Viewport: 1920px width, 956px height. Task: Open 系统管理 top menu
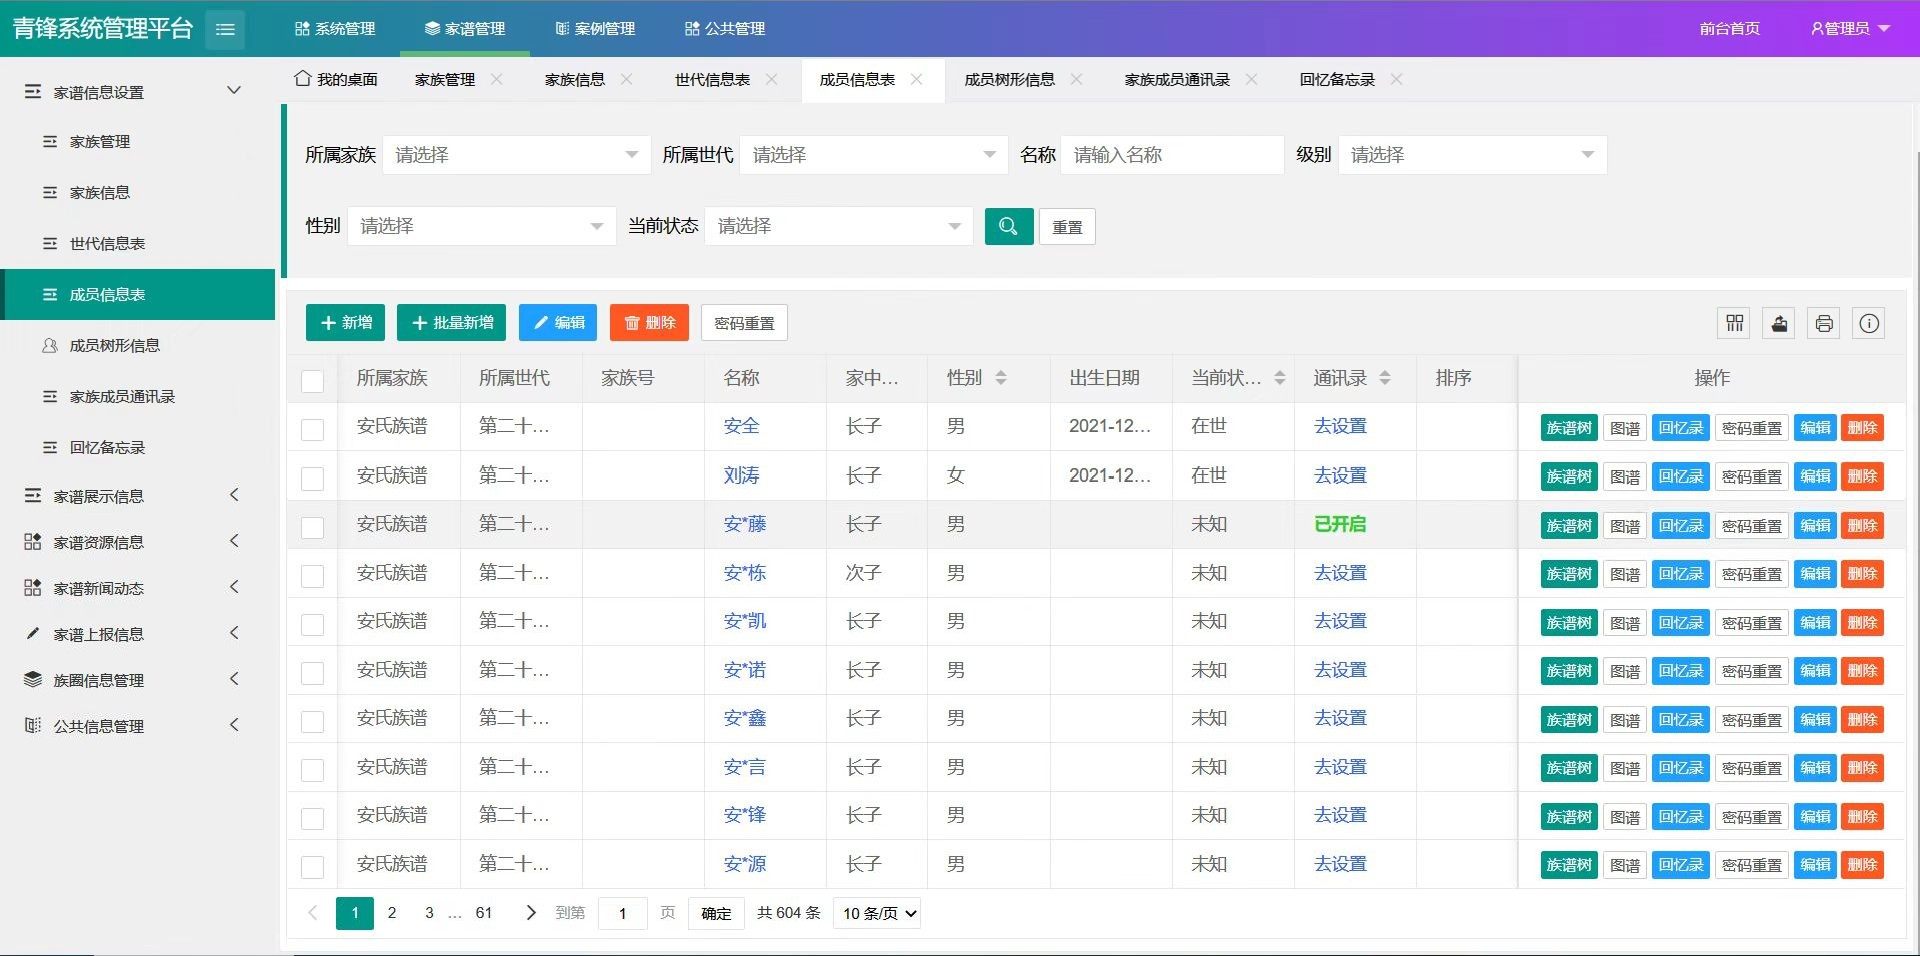[335, 29]
